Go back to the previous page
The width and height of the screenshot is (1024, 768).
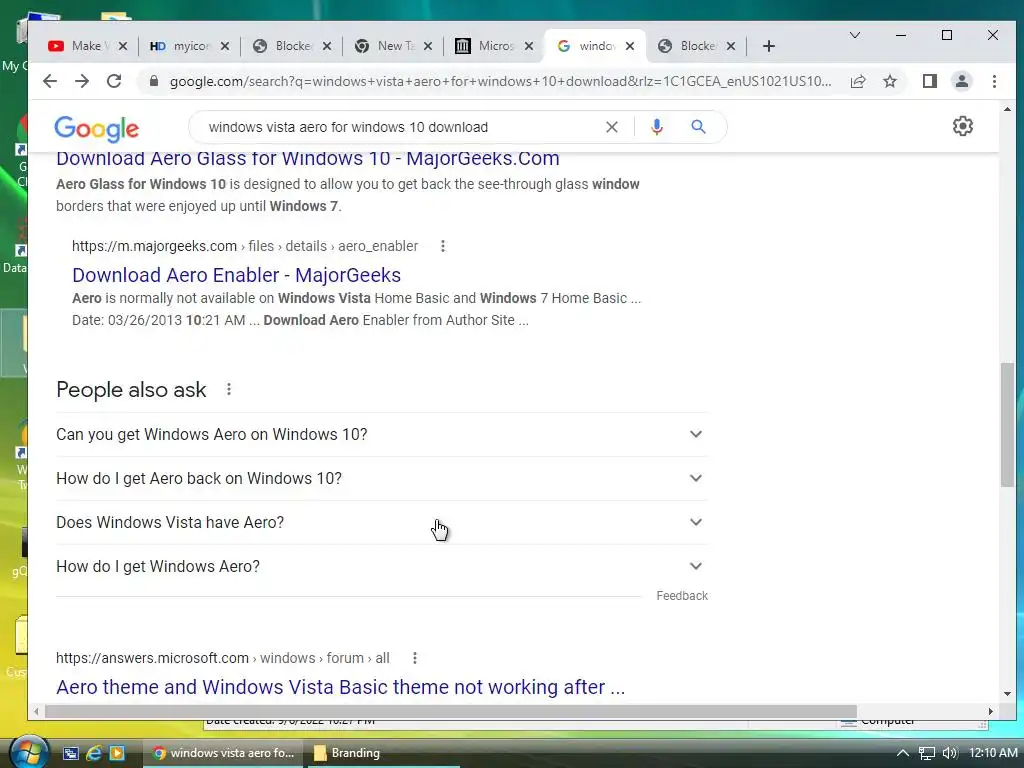pyautogui.click(x=50, y=81)
